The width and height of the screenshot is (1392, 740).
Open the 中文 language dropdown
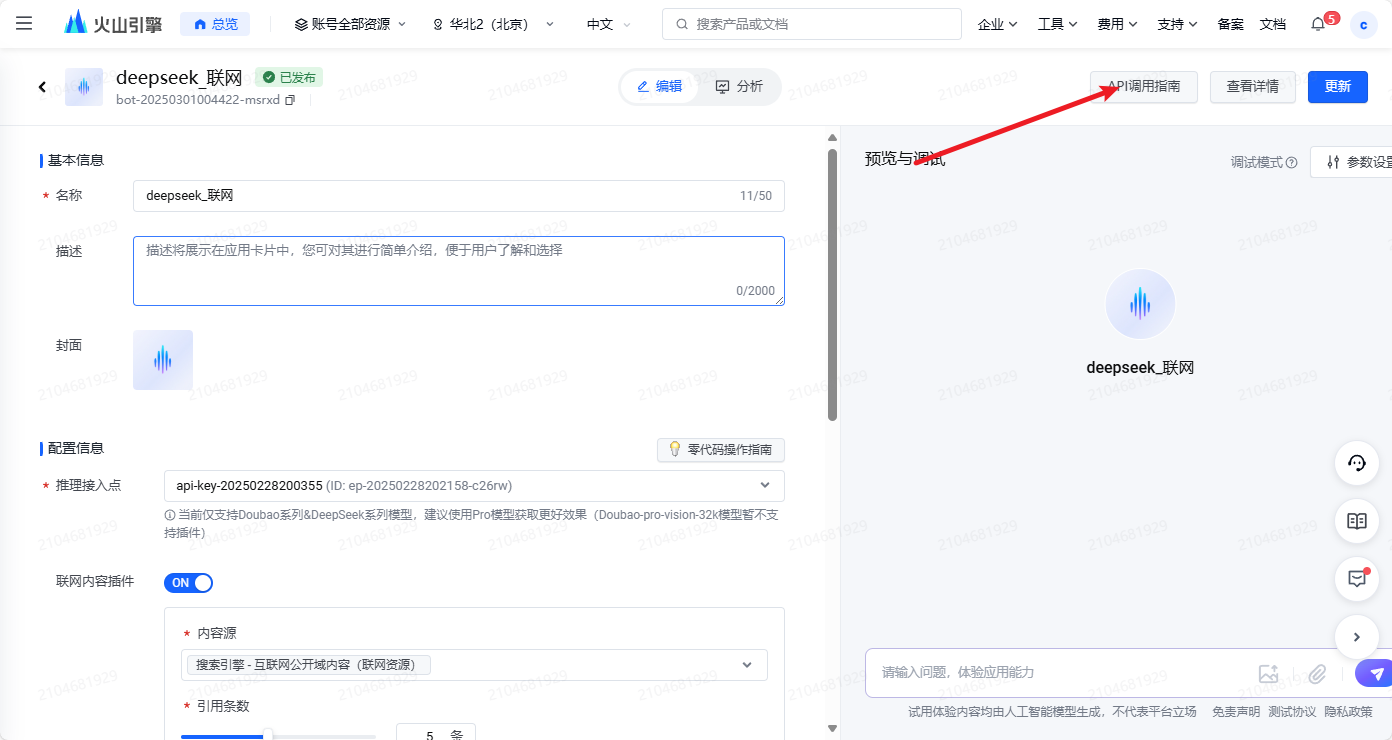pyautogui.click(x=609, y=24)
